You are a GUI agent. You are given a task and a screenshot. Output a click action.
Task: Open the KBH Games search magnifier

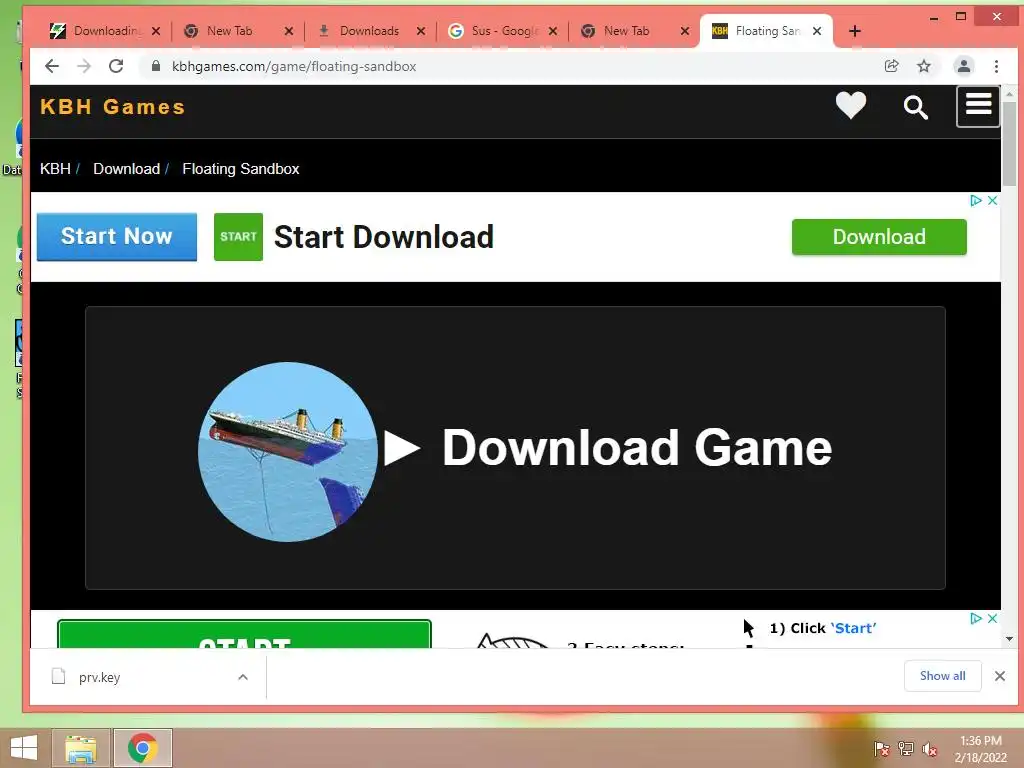point(916,107)
